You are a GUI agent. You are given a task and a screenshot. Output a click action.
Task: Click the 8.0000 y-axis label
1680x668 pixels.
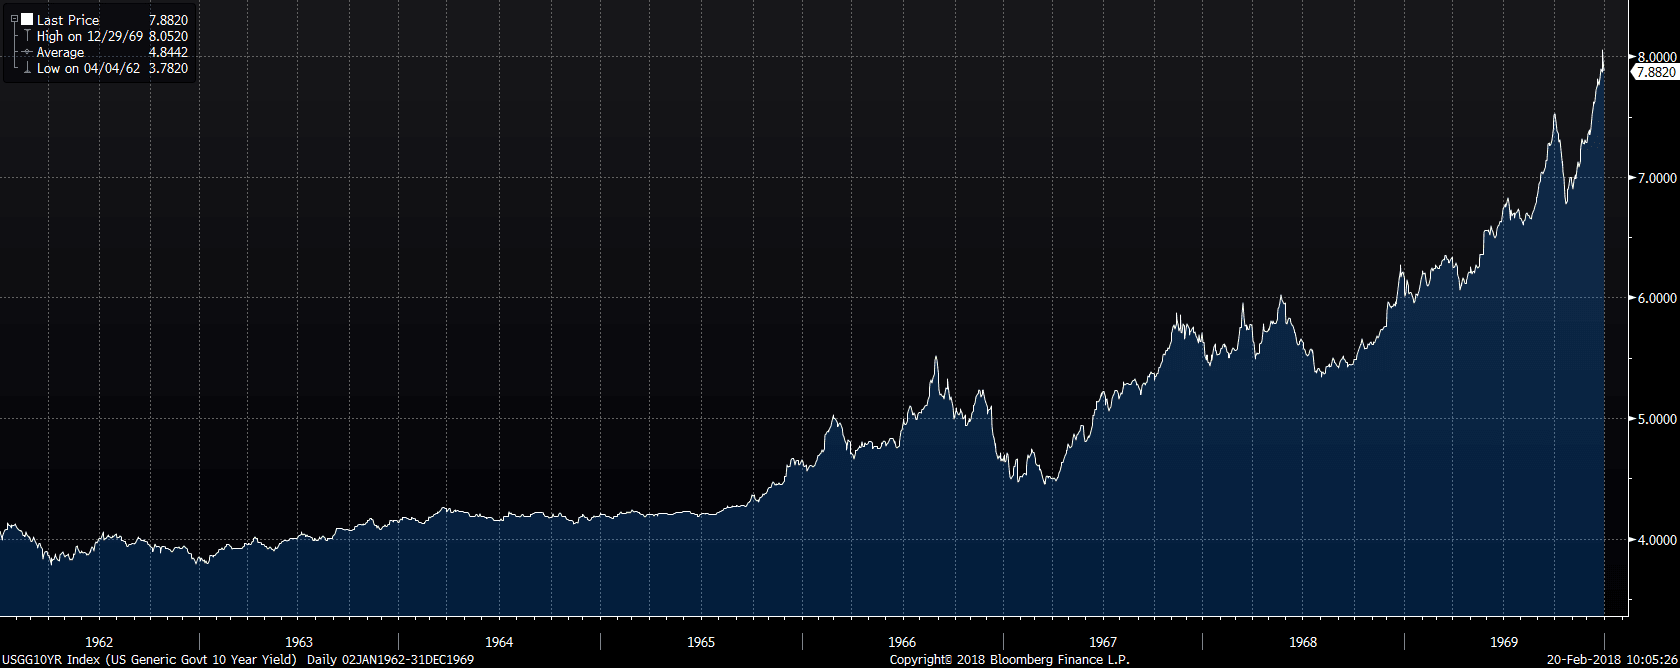pos(1656,58)
